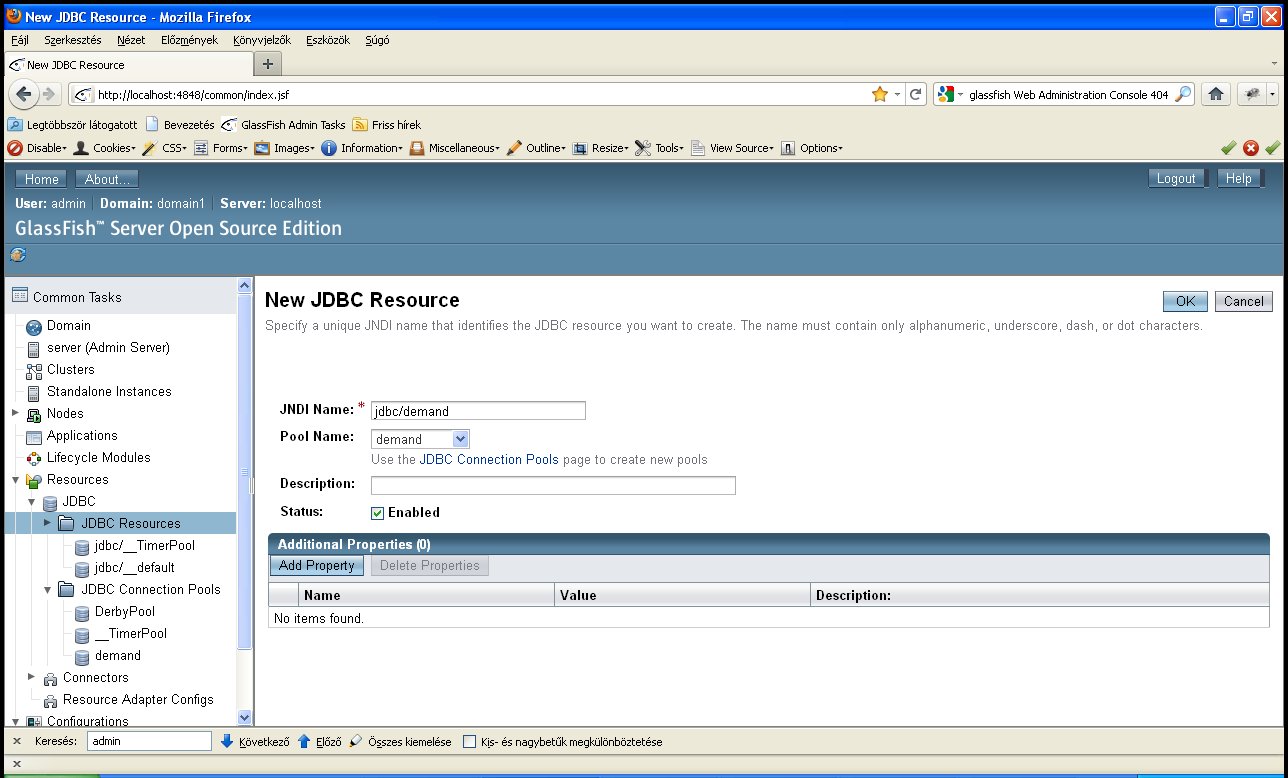
Task: Click the Lifecycle Modules icon
Action: [33, 458]
